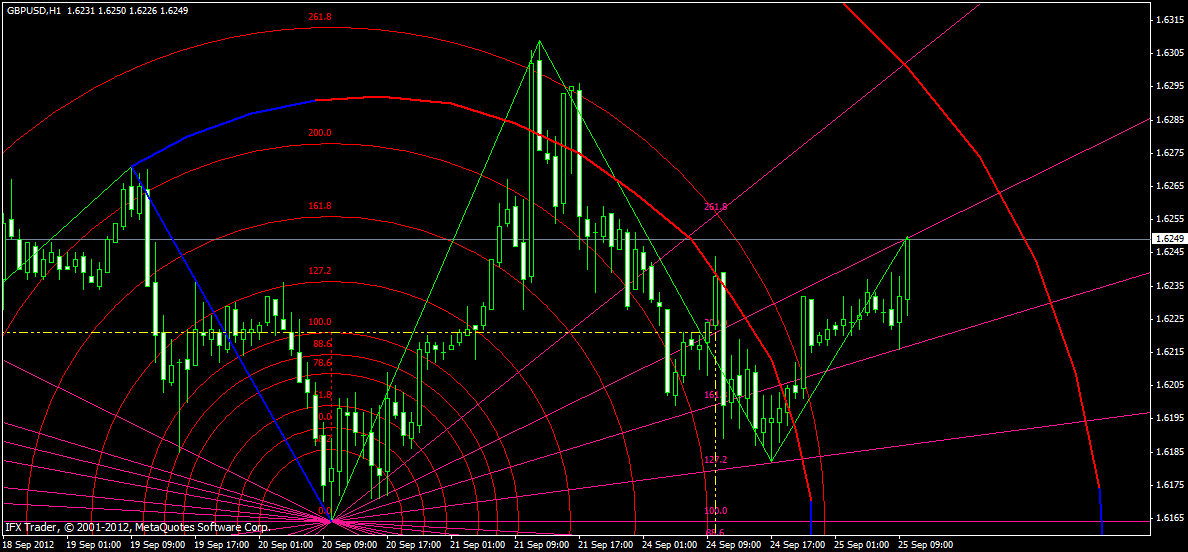
Task: Click the red 127.2 Fibonacci arc label
Action: 319,270
